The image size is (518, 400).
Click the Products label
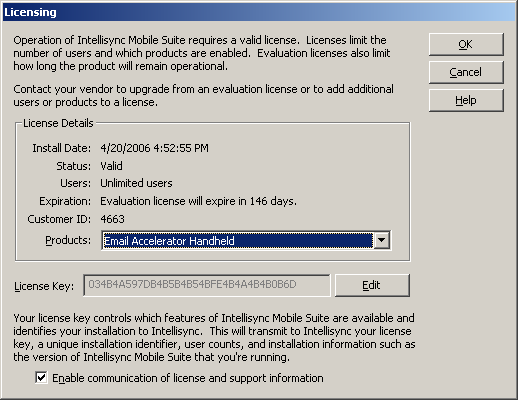tap(68, 240)
